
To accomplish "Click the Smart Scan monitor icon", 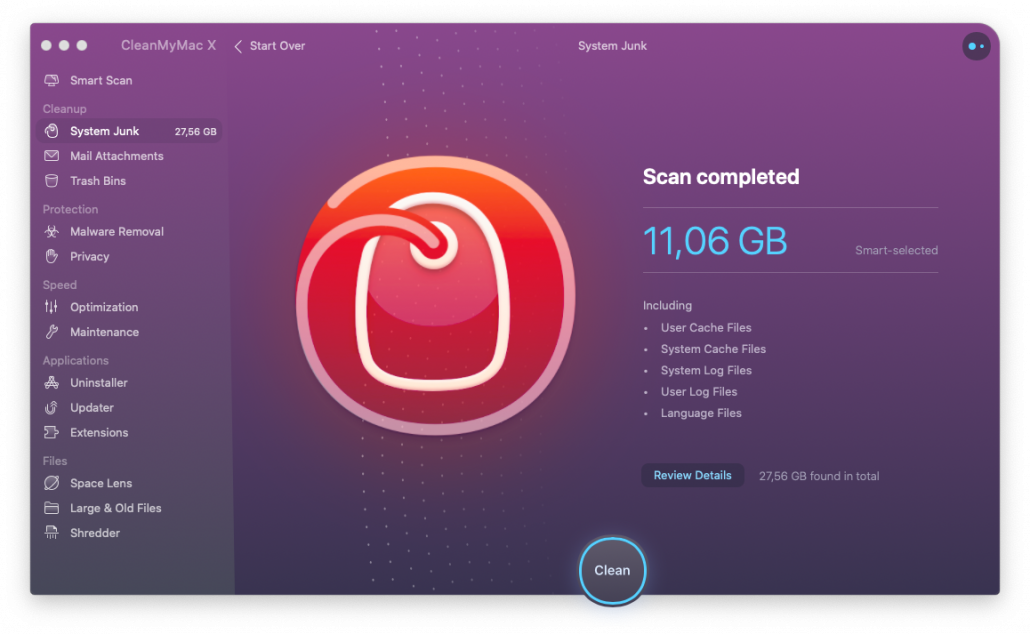I will [51, 80].
